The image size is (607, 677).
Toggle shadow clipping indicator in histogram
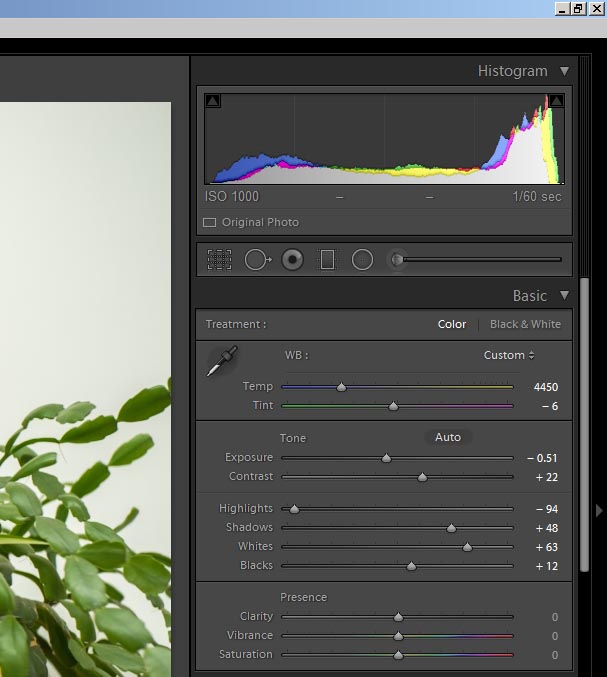click(212, 101)
